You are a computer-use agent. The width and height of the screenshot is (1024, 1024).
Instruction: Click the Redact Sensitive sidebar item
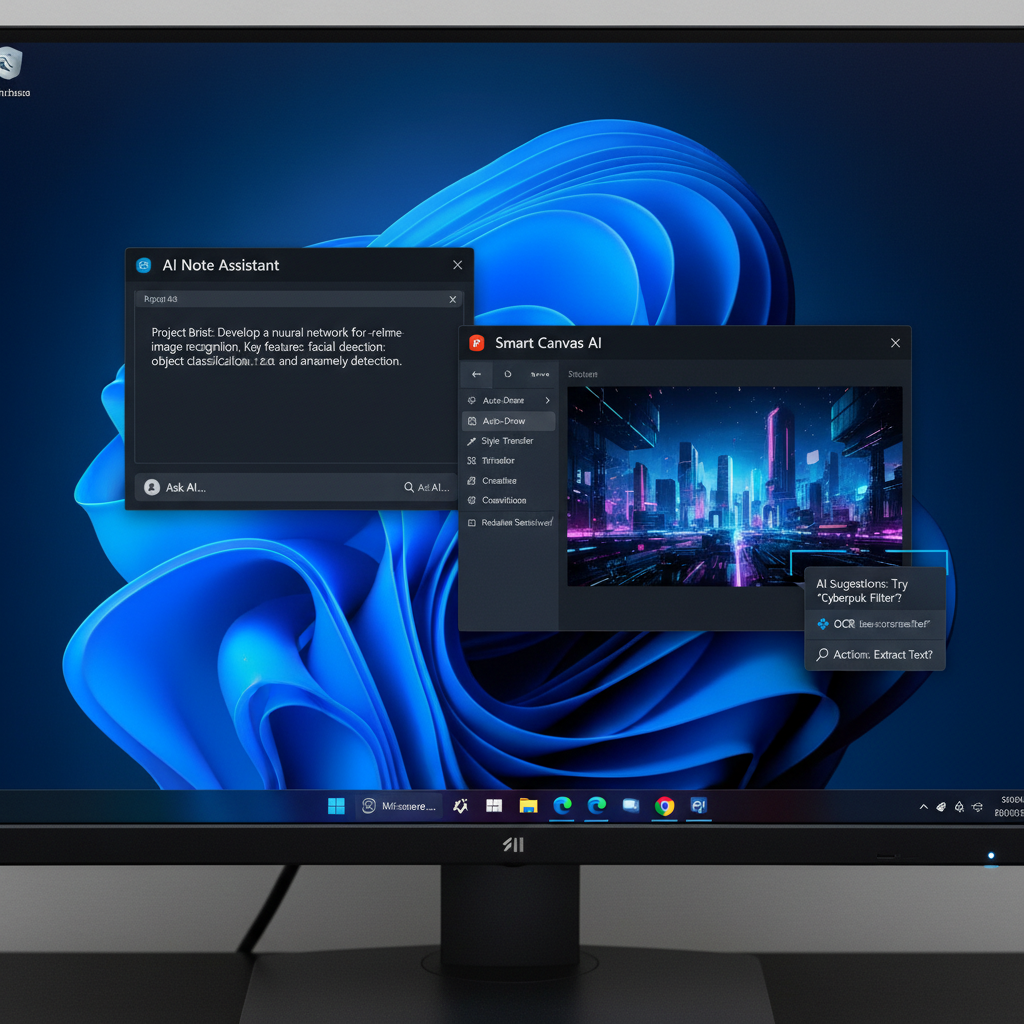pos(509,522)
